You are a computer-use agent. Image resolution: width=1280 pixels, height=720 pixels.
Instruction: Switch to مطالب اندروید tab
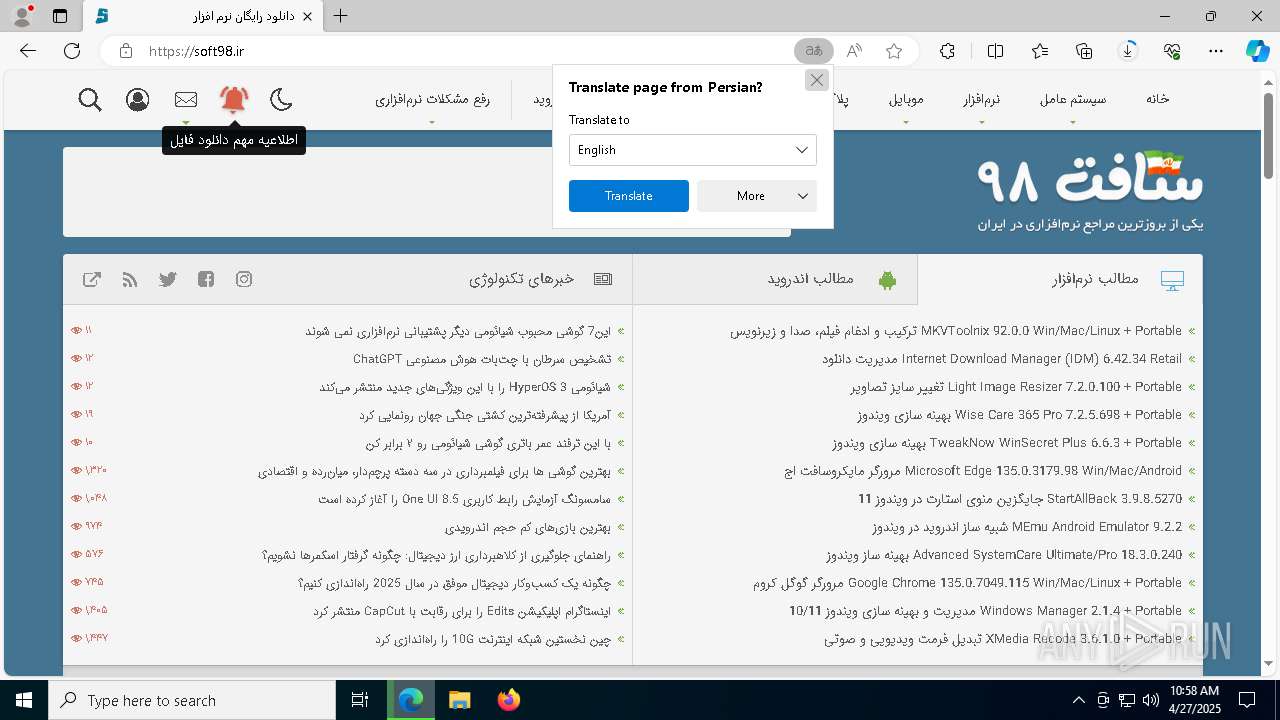775,279
